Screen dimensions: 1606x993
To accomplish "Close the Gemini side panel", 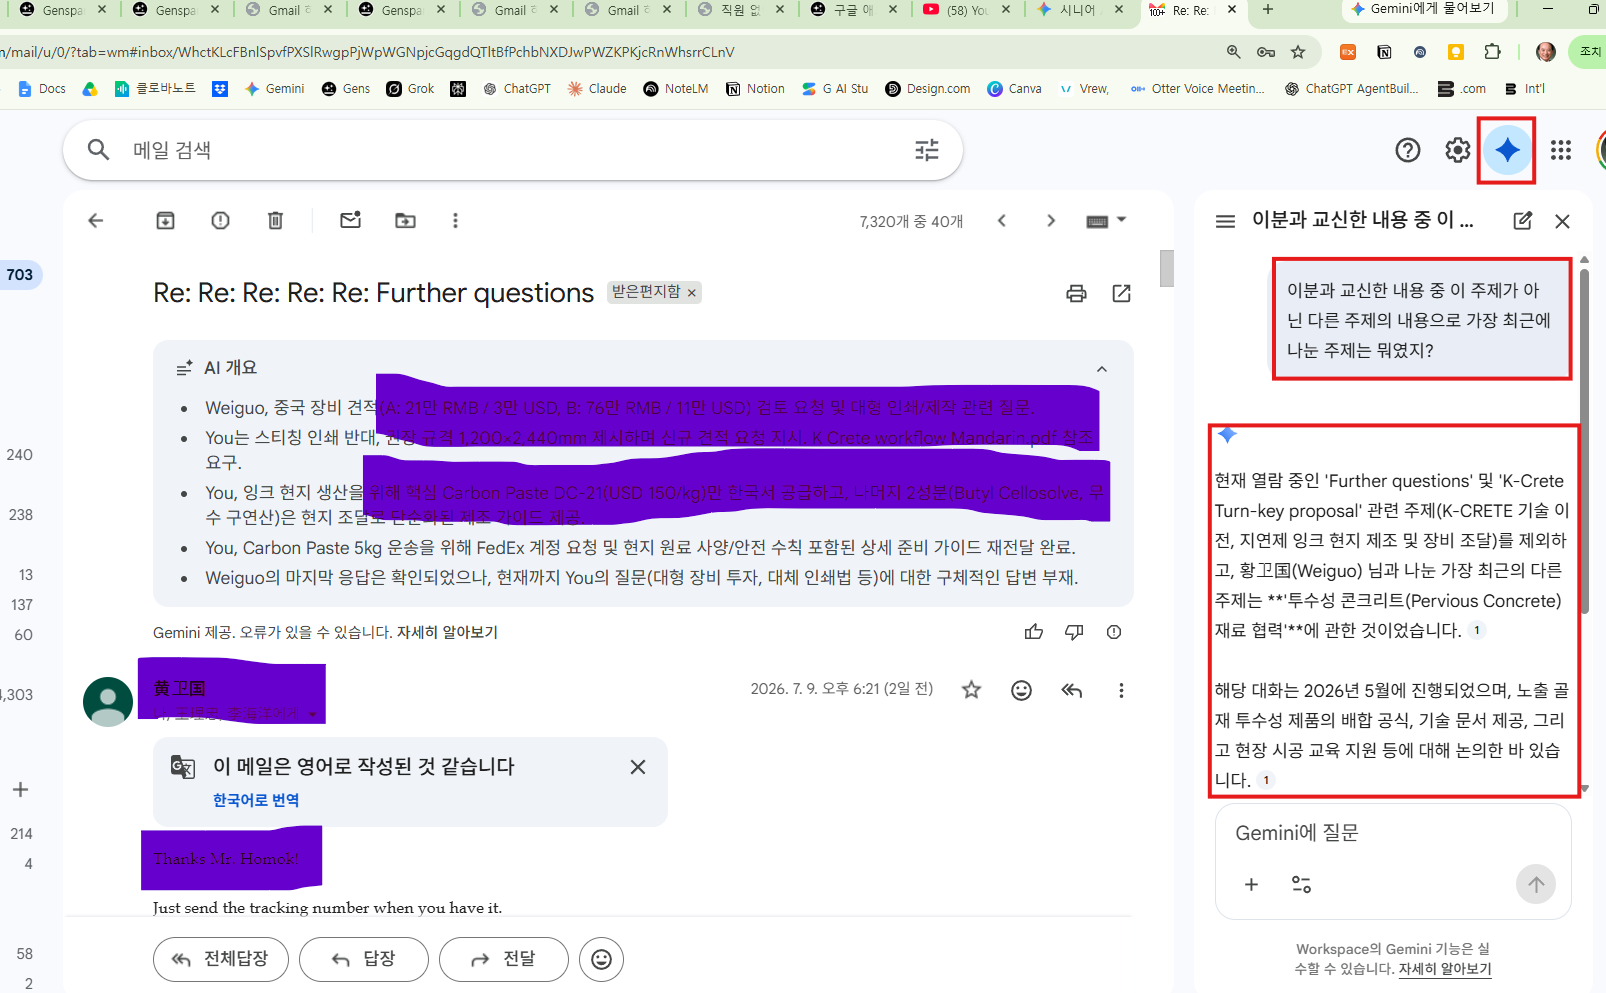I will [x=1563, y=221].
